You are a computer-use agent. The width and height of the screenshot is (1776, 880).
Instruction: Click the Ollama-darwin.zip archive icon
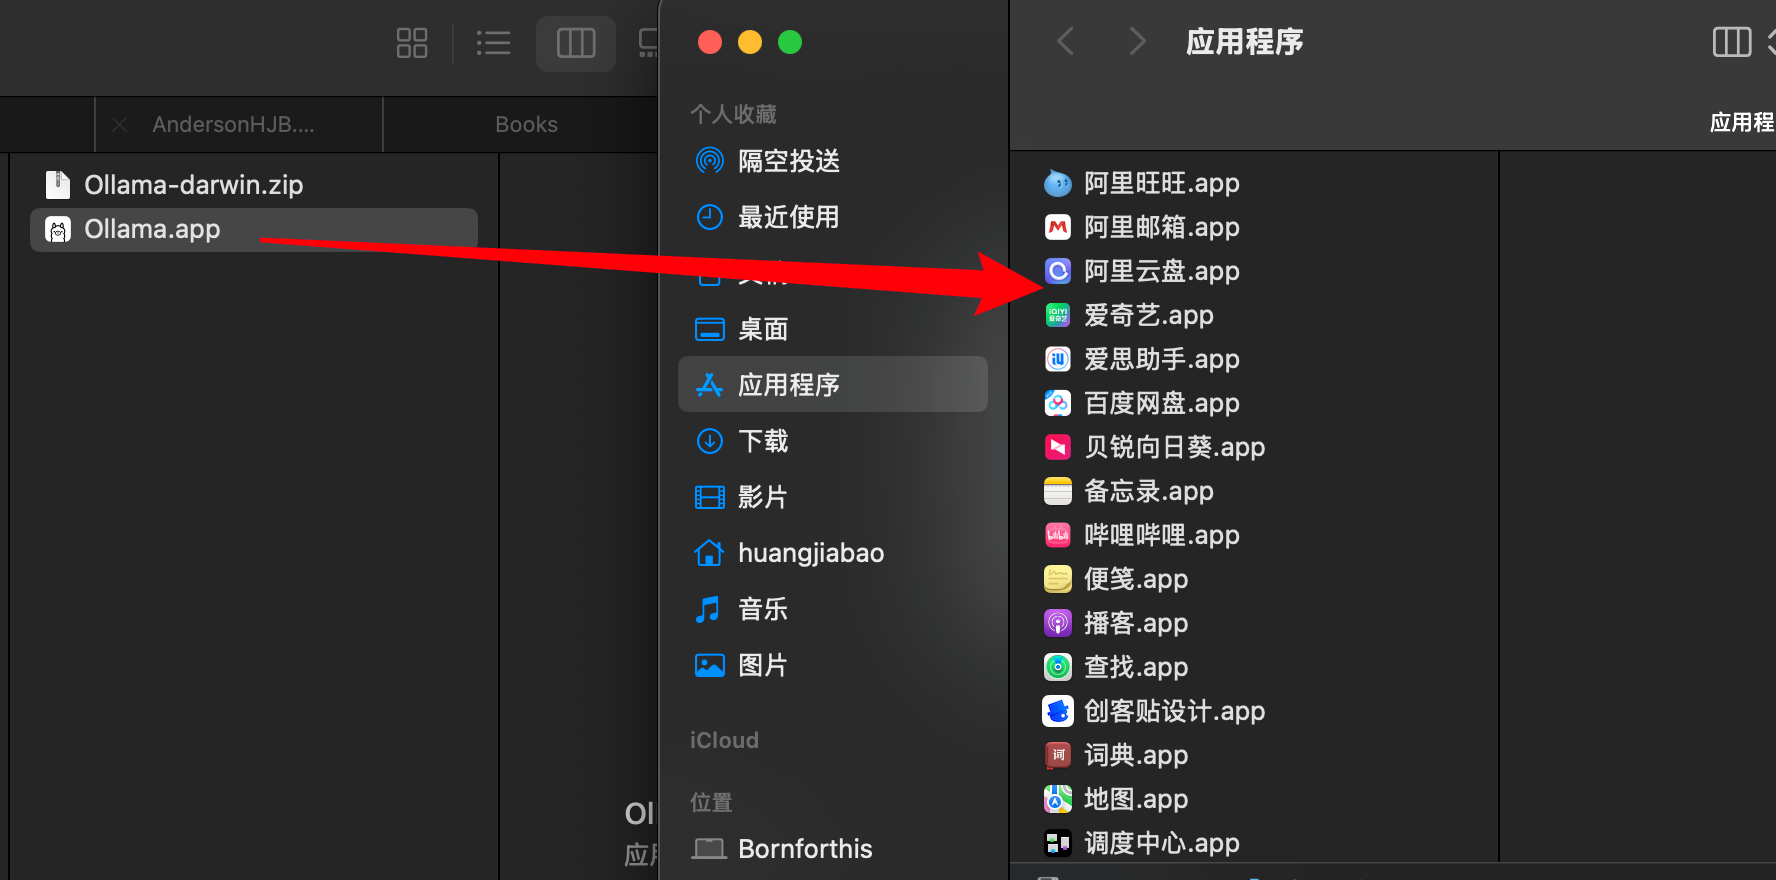58,185
